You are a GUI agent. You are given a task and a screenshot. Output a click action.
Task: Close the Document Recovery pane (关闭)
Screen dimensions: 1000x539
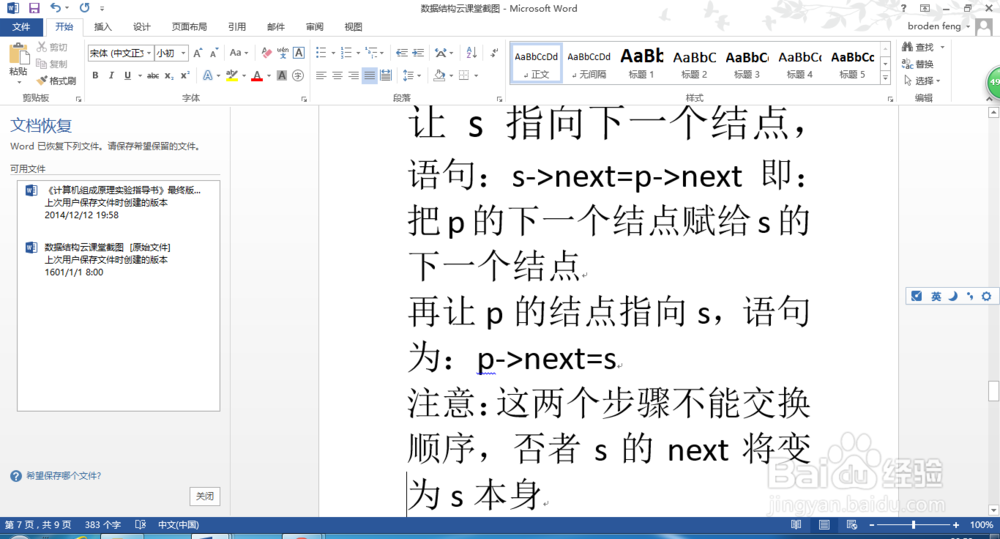click(205, 496)
